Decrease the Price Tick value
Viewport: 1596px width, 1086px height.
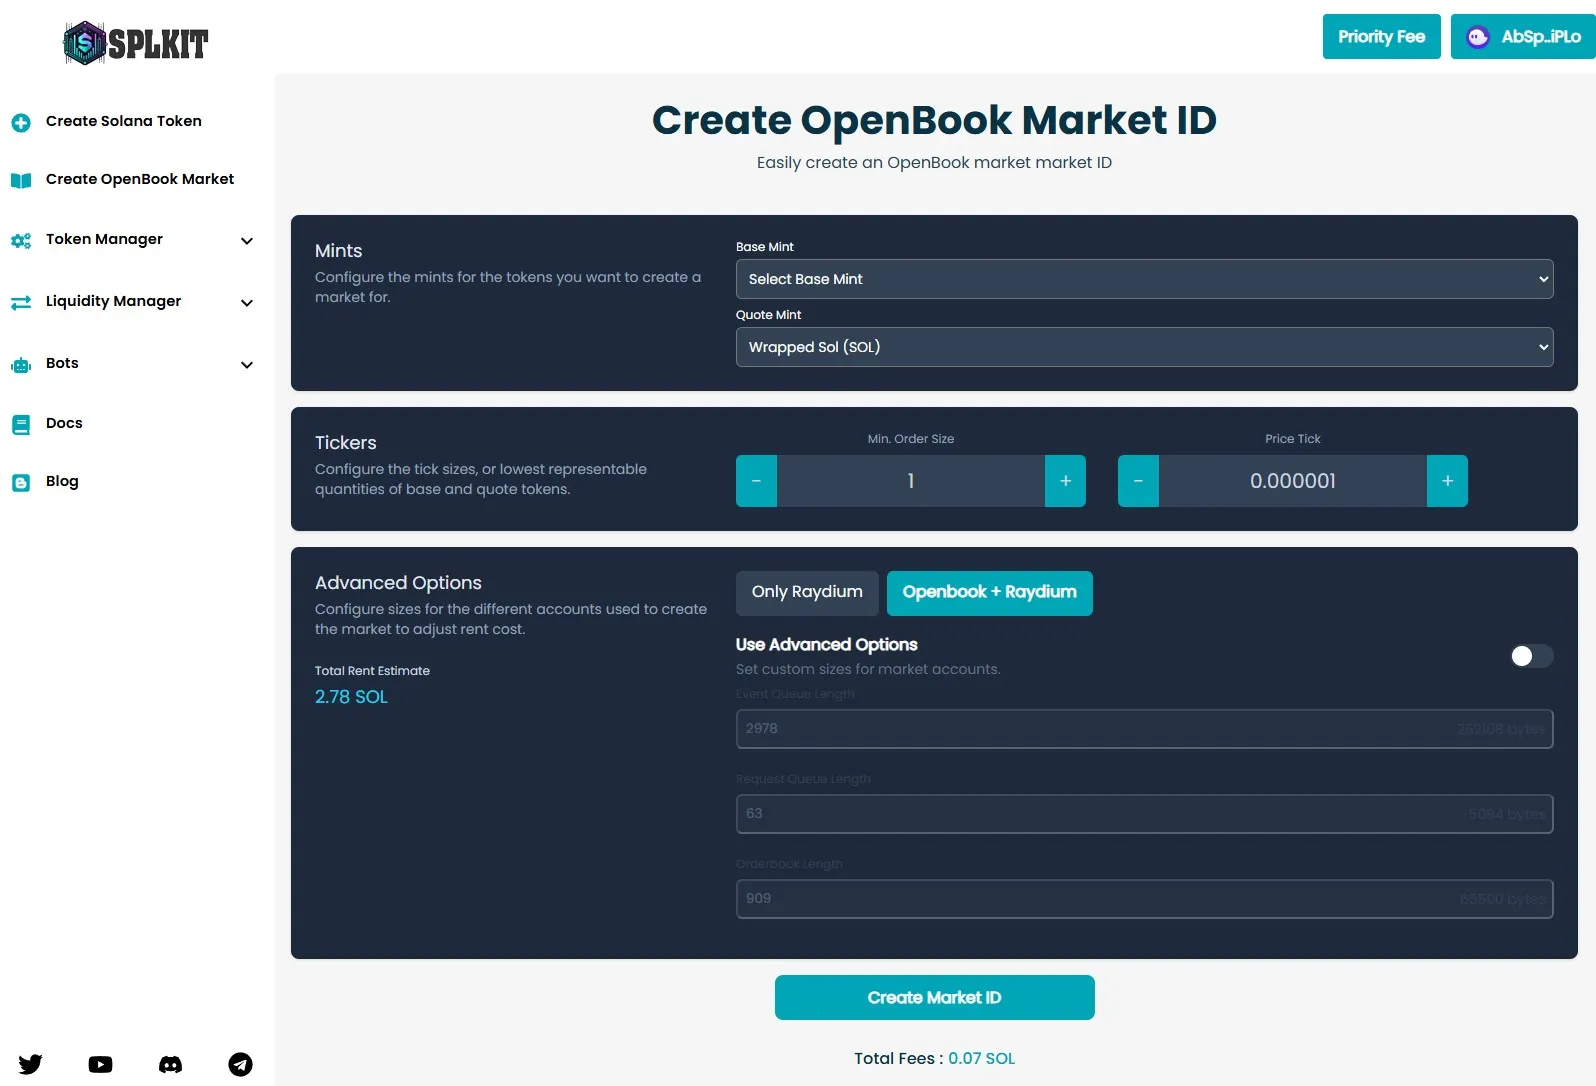pyautogui.click(x=1138, y=481)
